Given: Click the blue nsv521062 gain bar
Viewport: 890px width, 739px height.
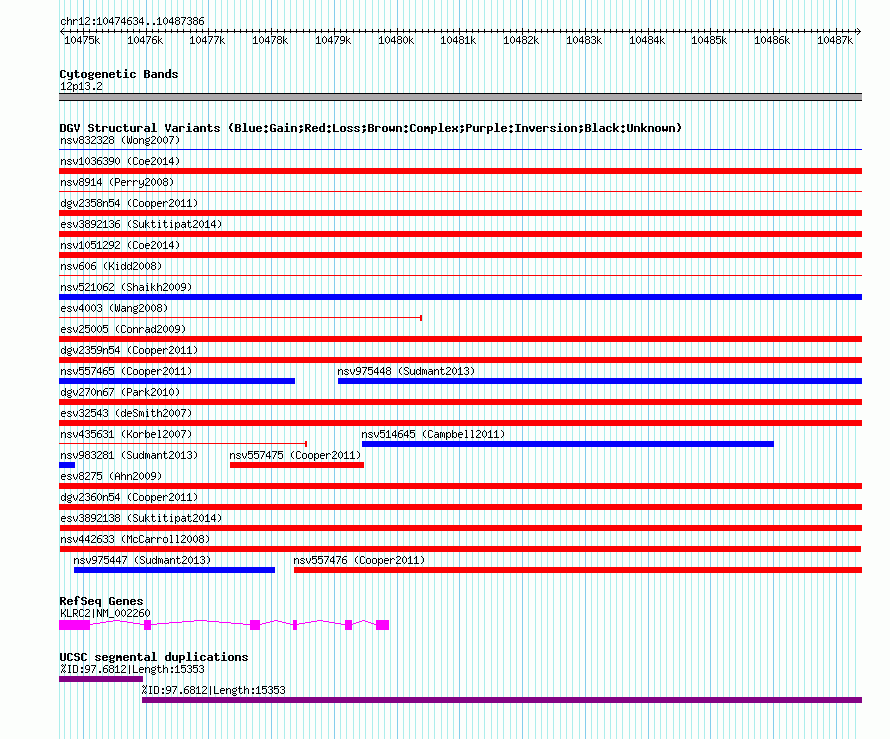Looking at the screenshot, I should click(460, 297).
